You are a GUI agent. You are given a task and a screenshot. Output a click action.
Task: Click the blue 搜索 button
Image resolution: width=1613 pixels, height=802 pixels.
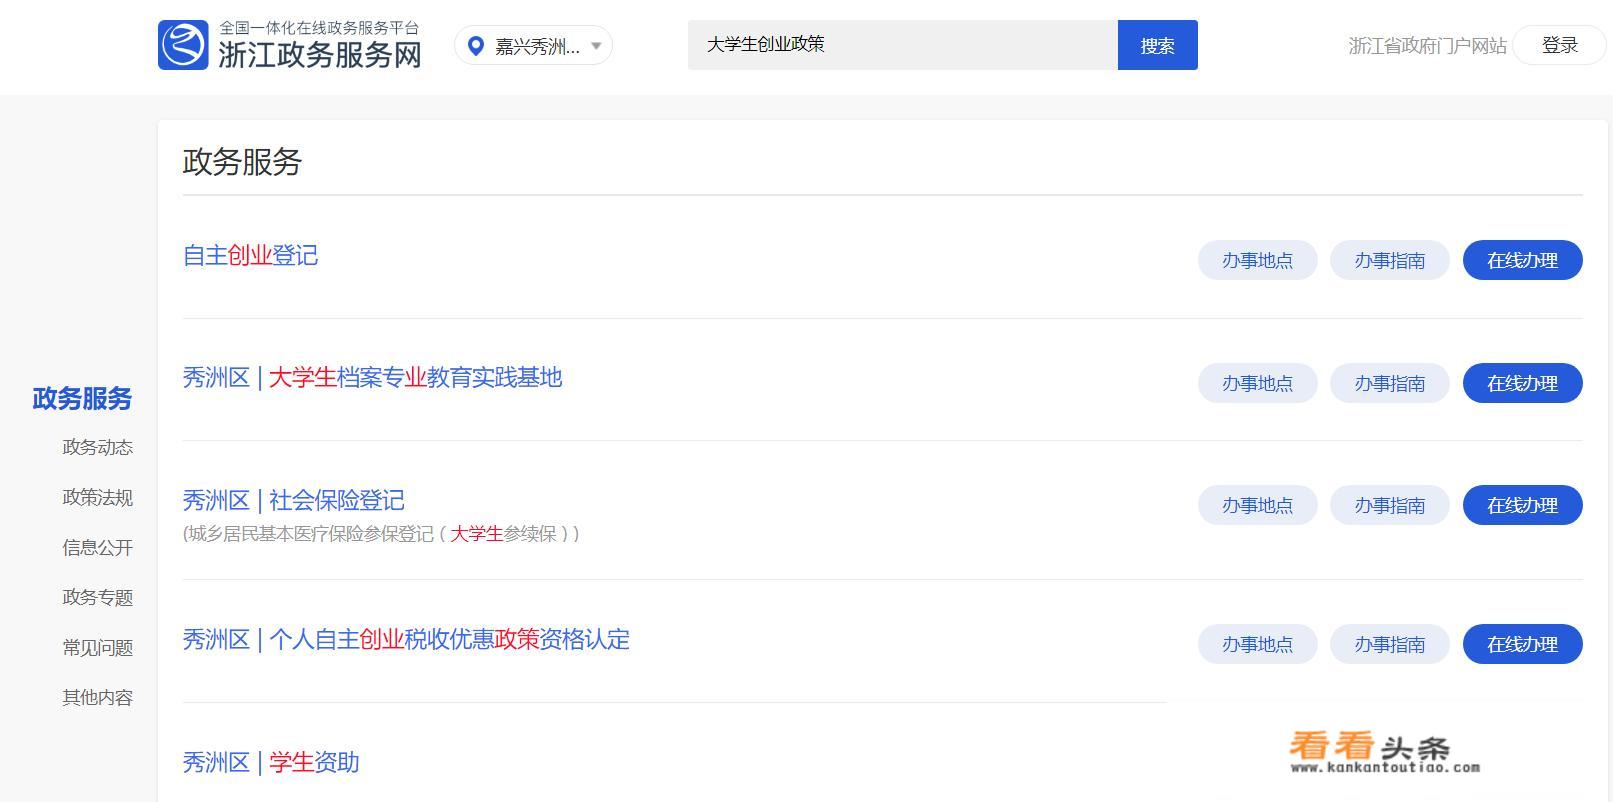tap(1157, 45)
